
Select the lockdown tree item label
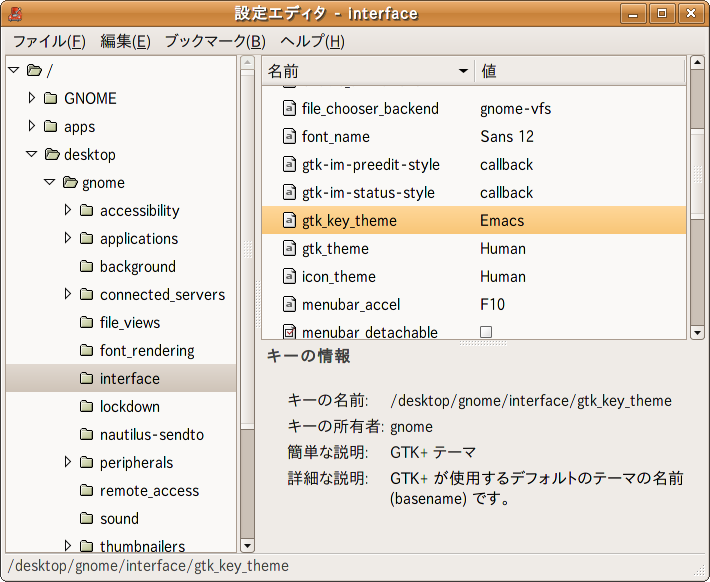(x=130, y=406)
